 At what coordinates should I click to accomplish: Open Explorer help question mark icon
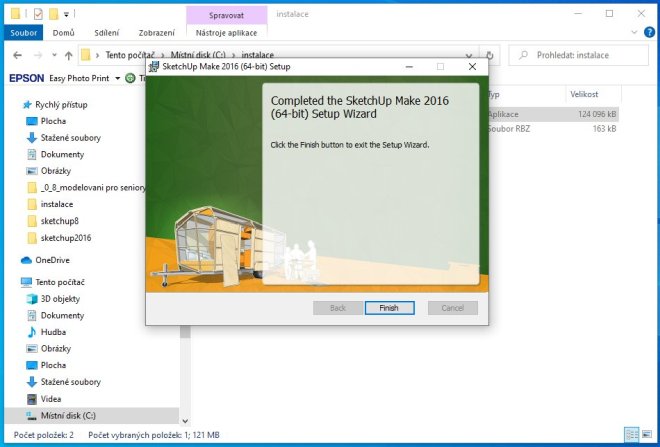coord(649,32)
